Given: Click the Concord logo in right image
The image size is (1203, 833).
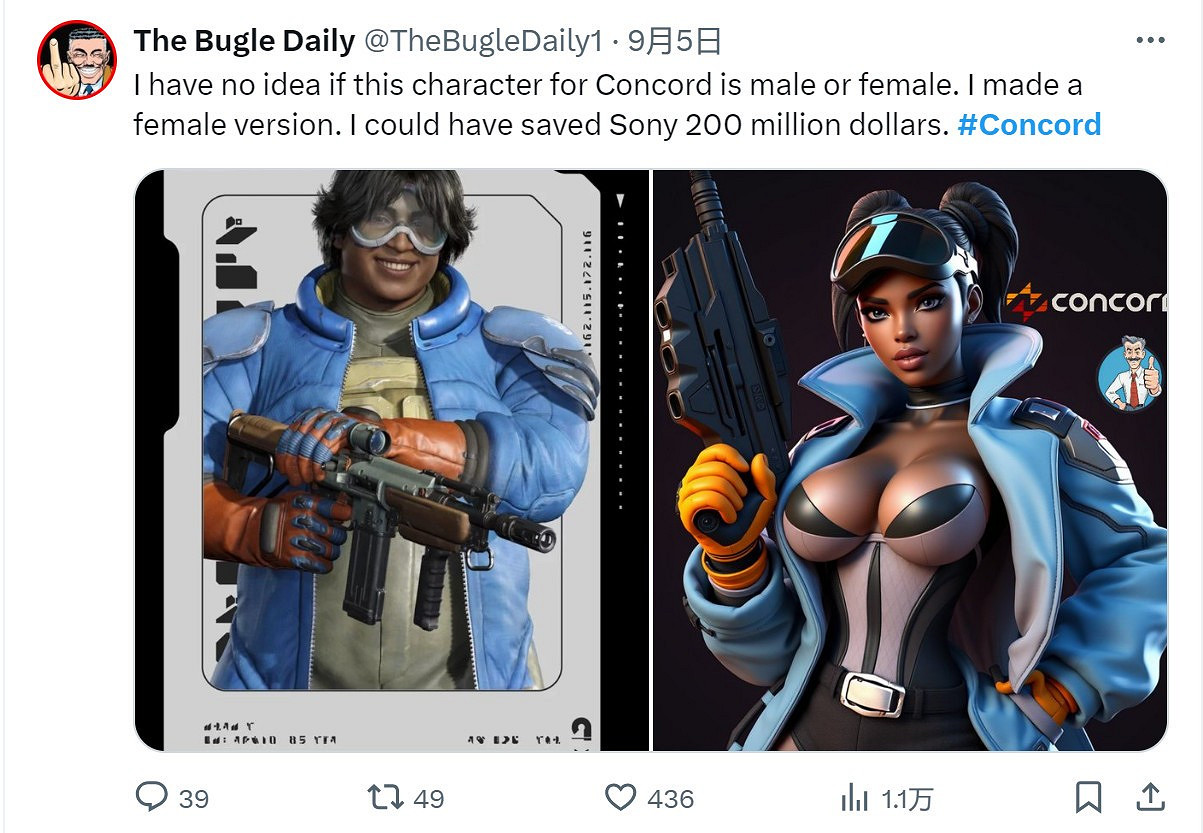Looking at the screenshot, I should [1086, 300].
